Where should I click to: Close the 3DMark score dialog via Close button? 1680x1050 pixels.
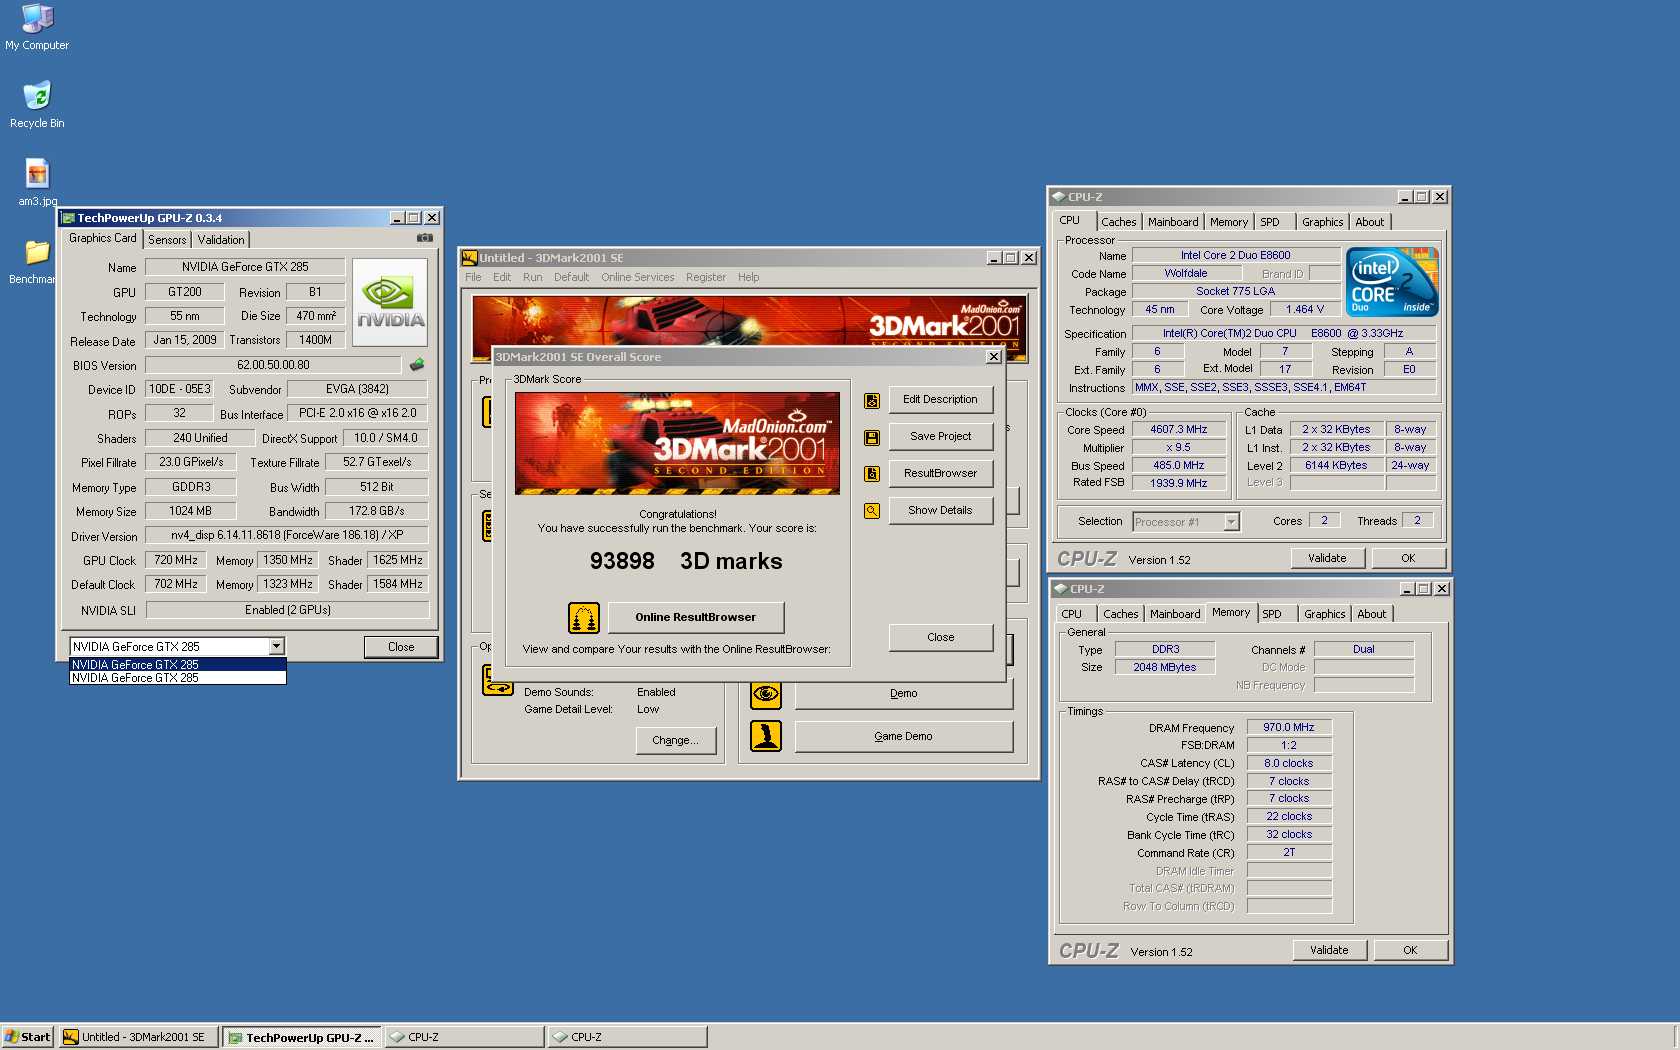pyautogui.click(x=940, y=637)
